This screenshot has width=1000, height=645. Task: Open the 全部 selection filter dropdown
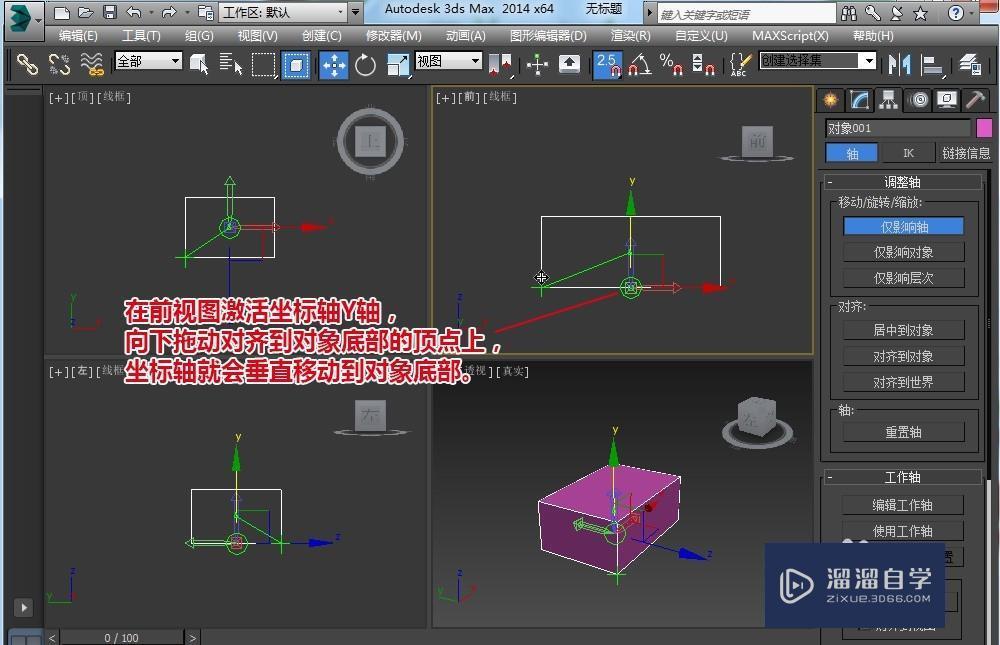pyautogui.click(x=147, y=60)
